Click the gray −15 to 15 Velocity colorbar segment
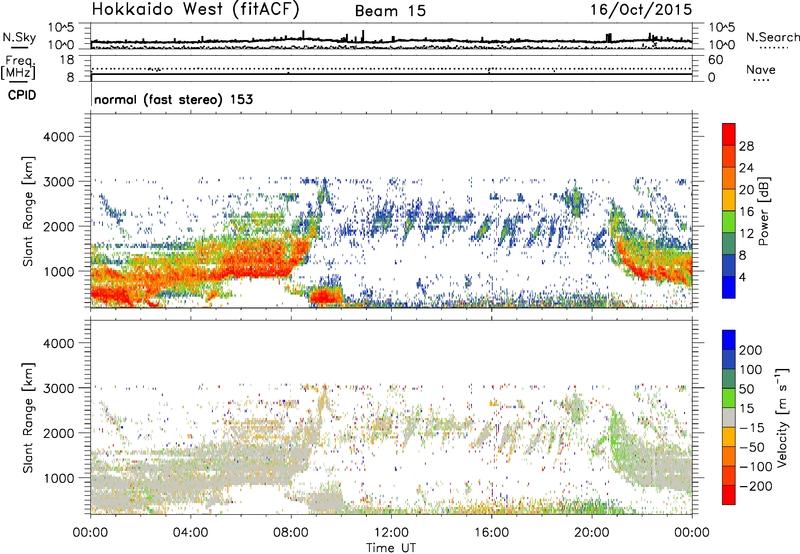 729,417
